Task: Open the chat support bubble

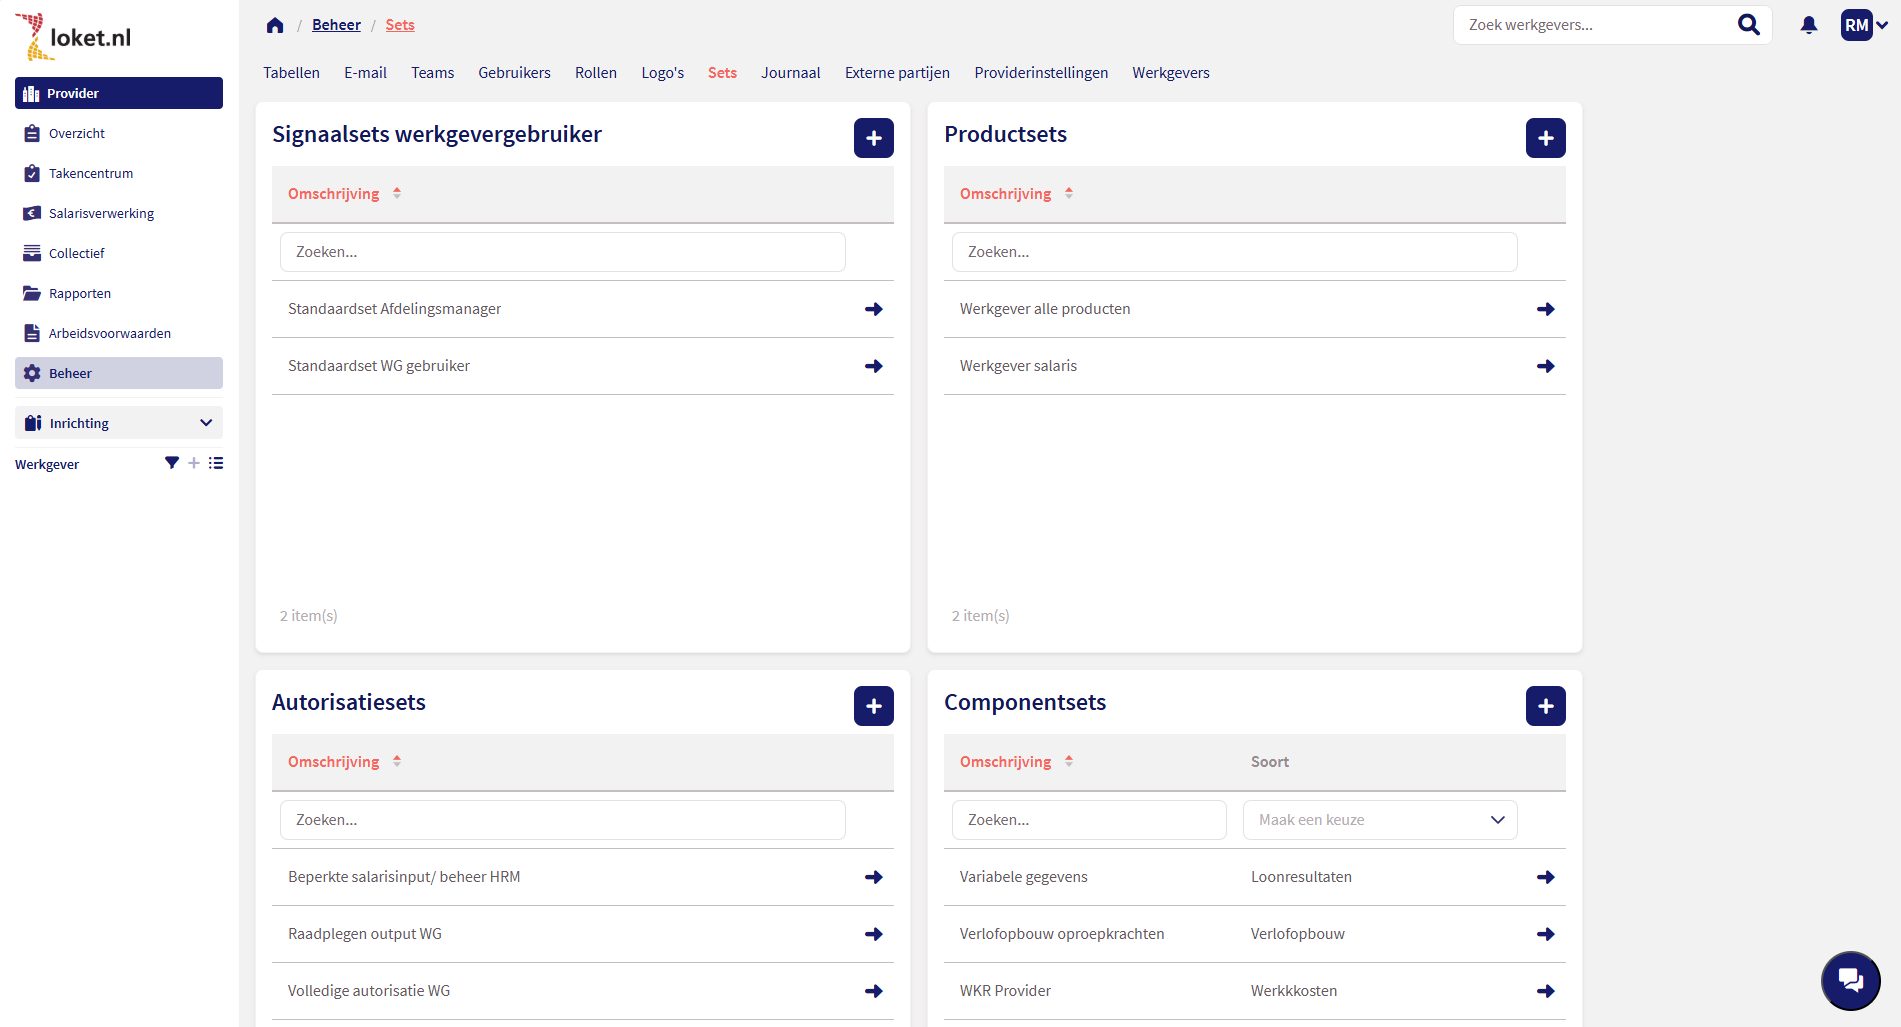Action: (1850, 980)
